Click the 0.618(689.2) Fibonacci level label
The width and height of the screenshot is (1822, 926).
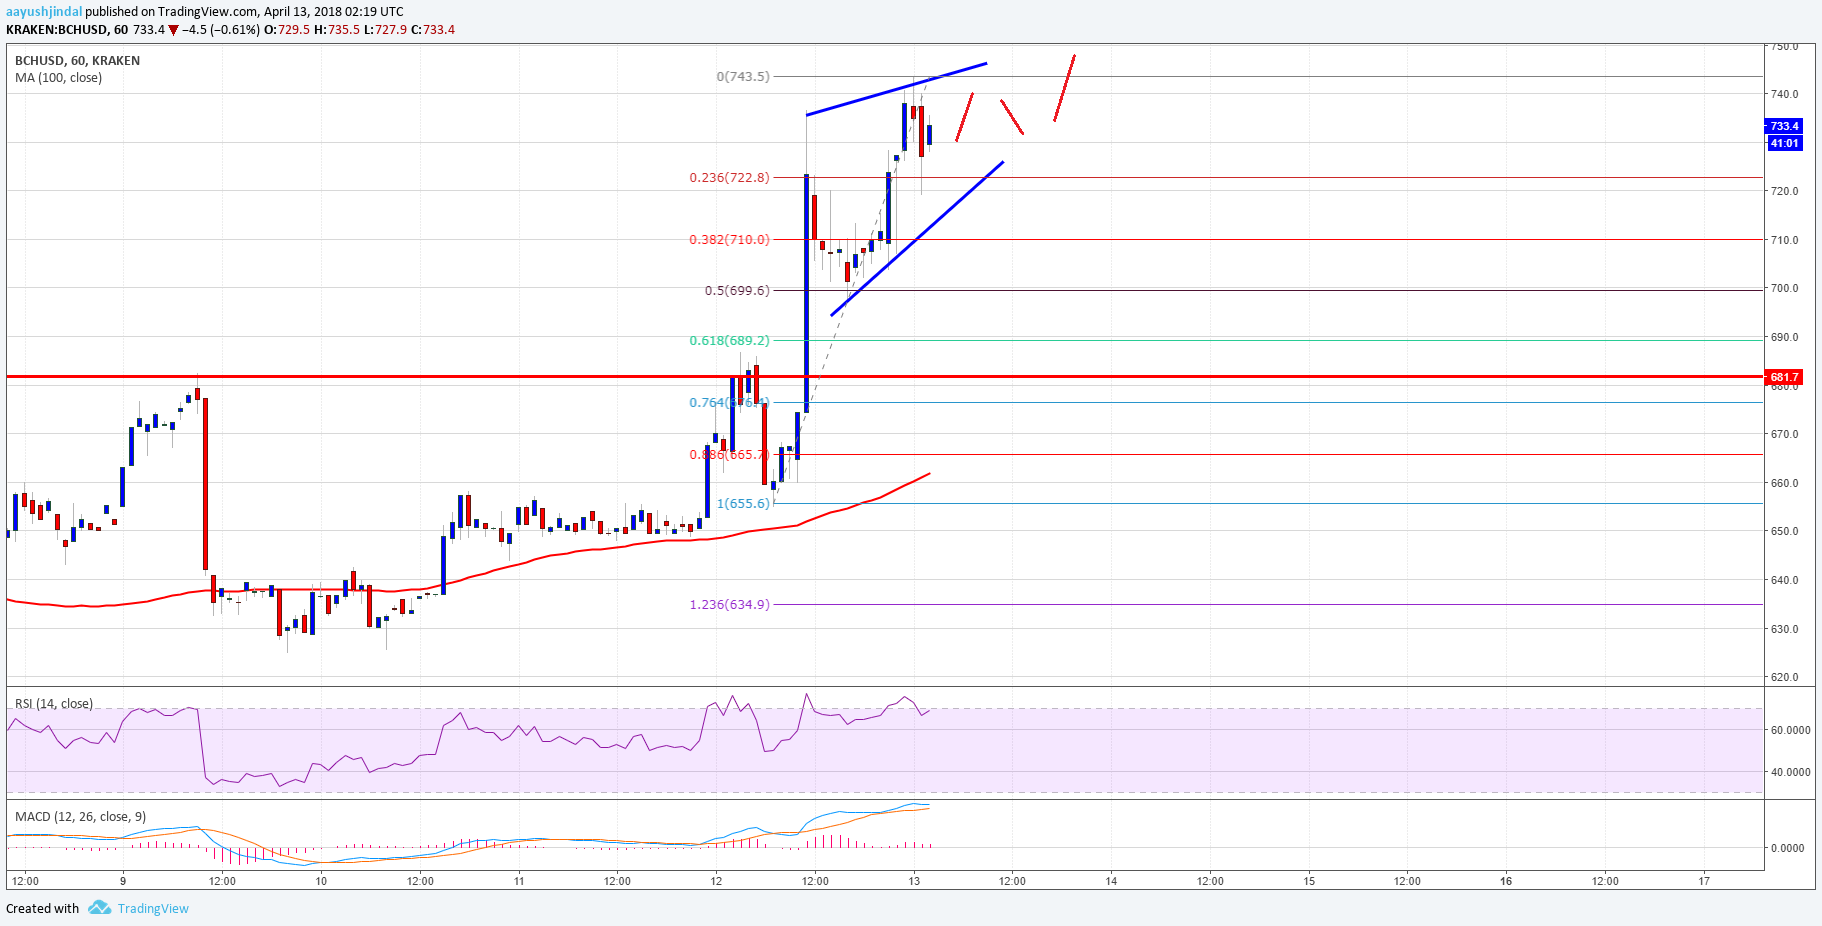point(729,341)
